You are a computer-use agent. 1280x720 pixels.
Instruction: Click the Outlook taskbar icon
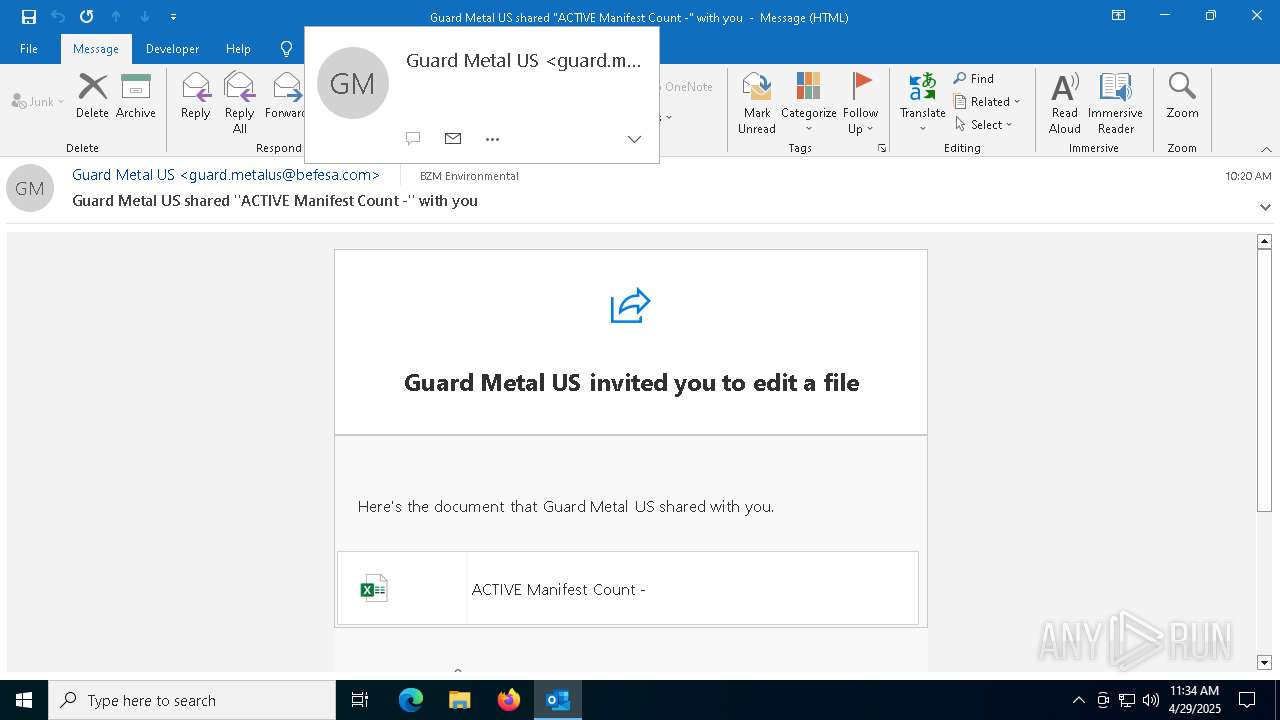(558, 700)
